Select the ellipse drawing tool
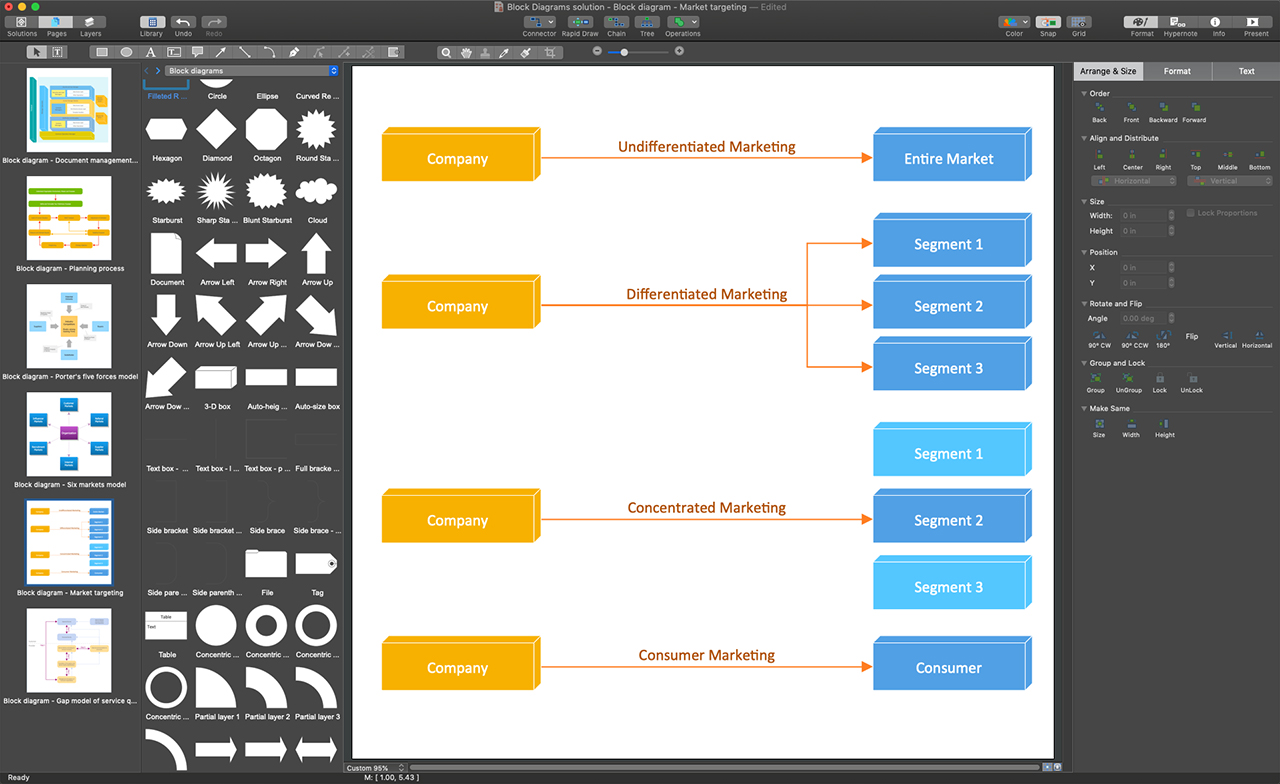The height and width of the screenshot is (784, 1280). 126,52
